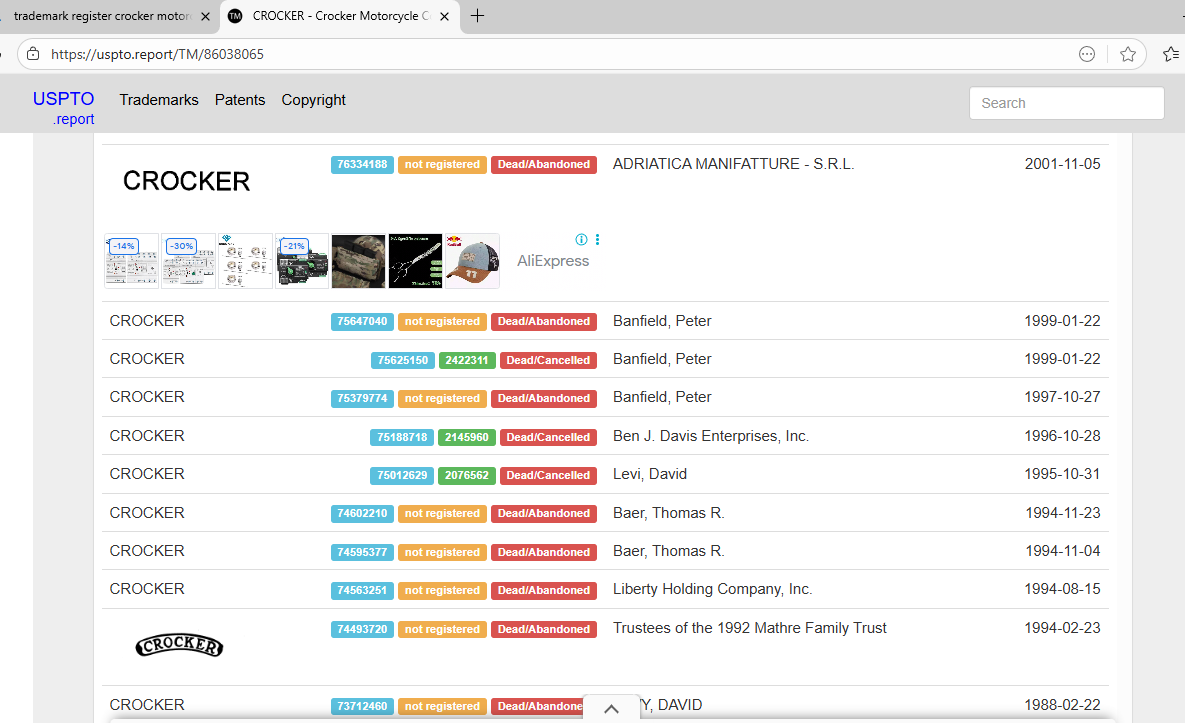Open registration number 2145960 badge

click(466, 437)
